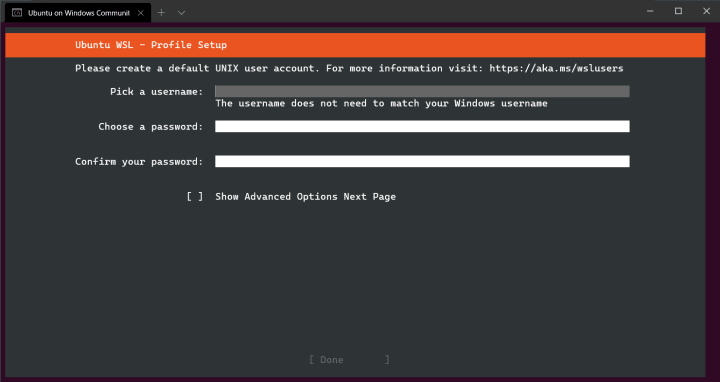Click the 'Confirm your password:' label
The width and height of the screenshot is (720, 382).
tap(139, 162)
